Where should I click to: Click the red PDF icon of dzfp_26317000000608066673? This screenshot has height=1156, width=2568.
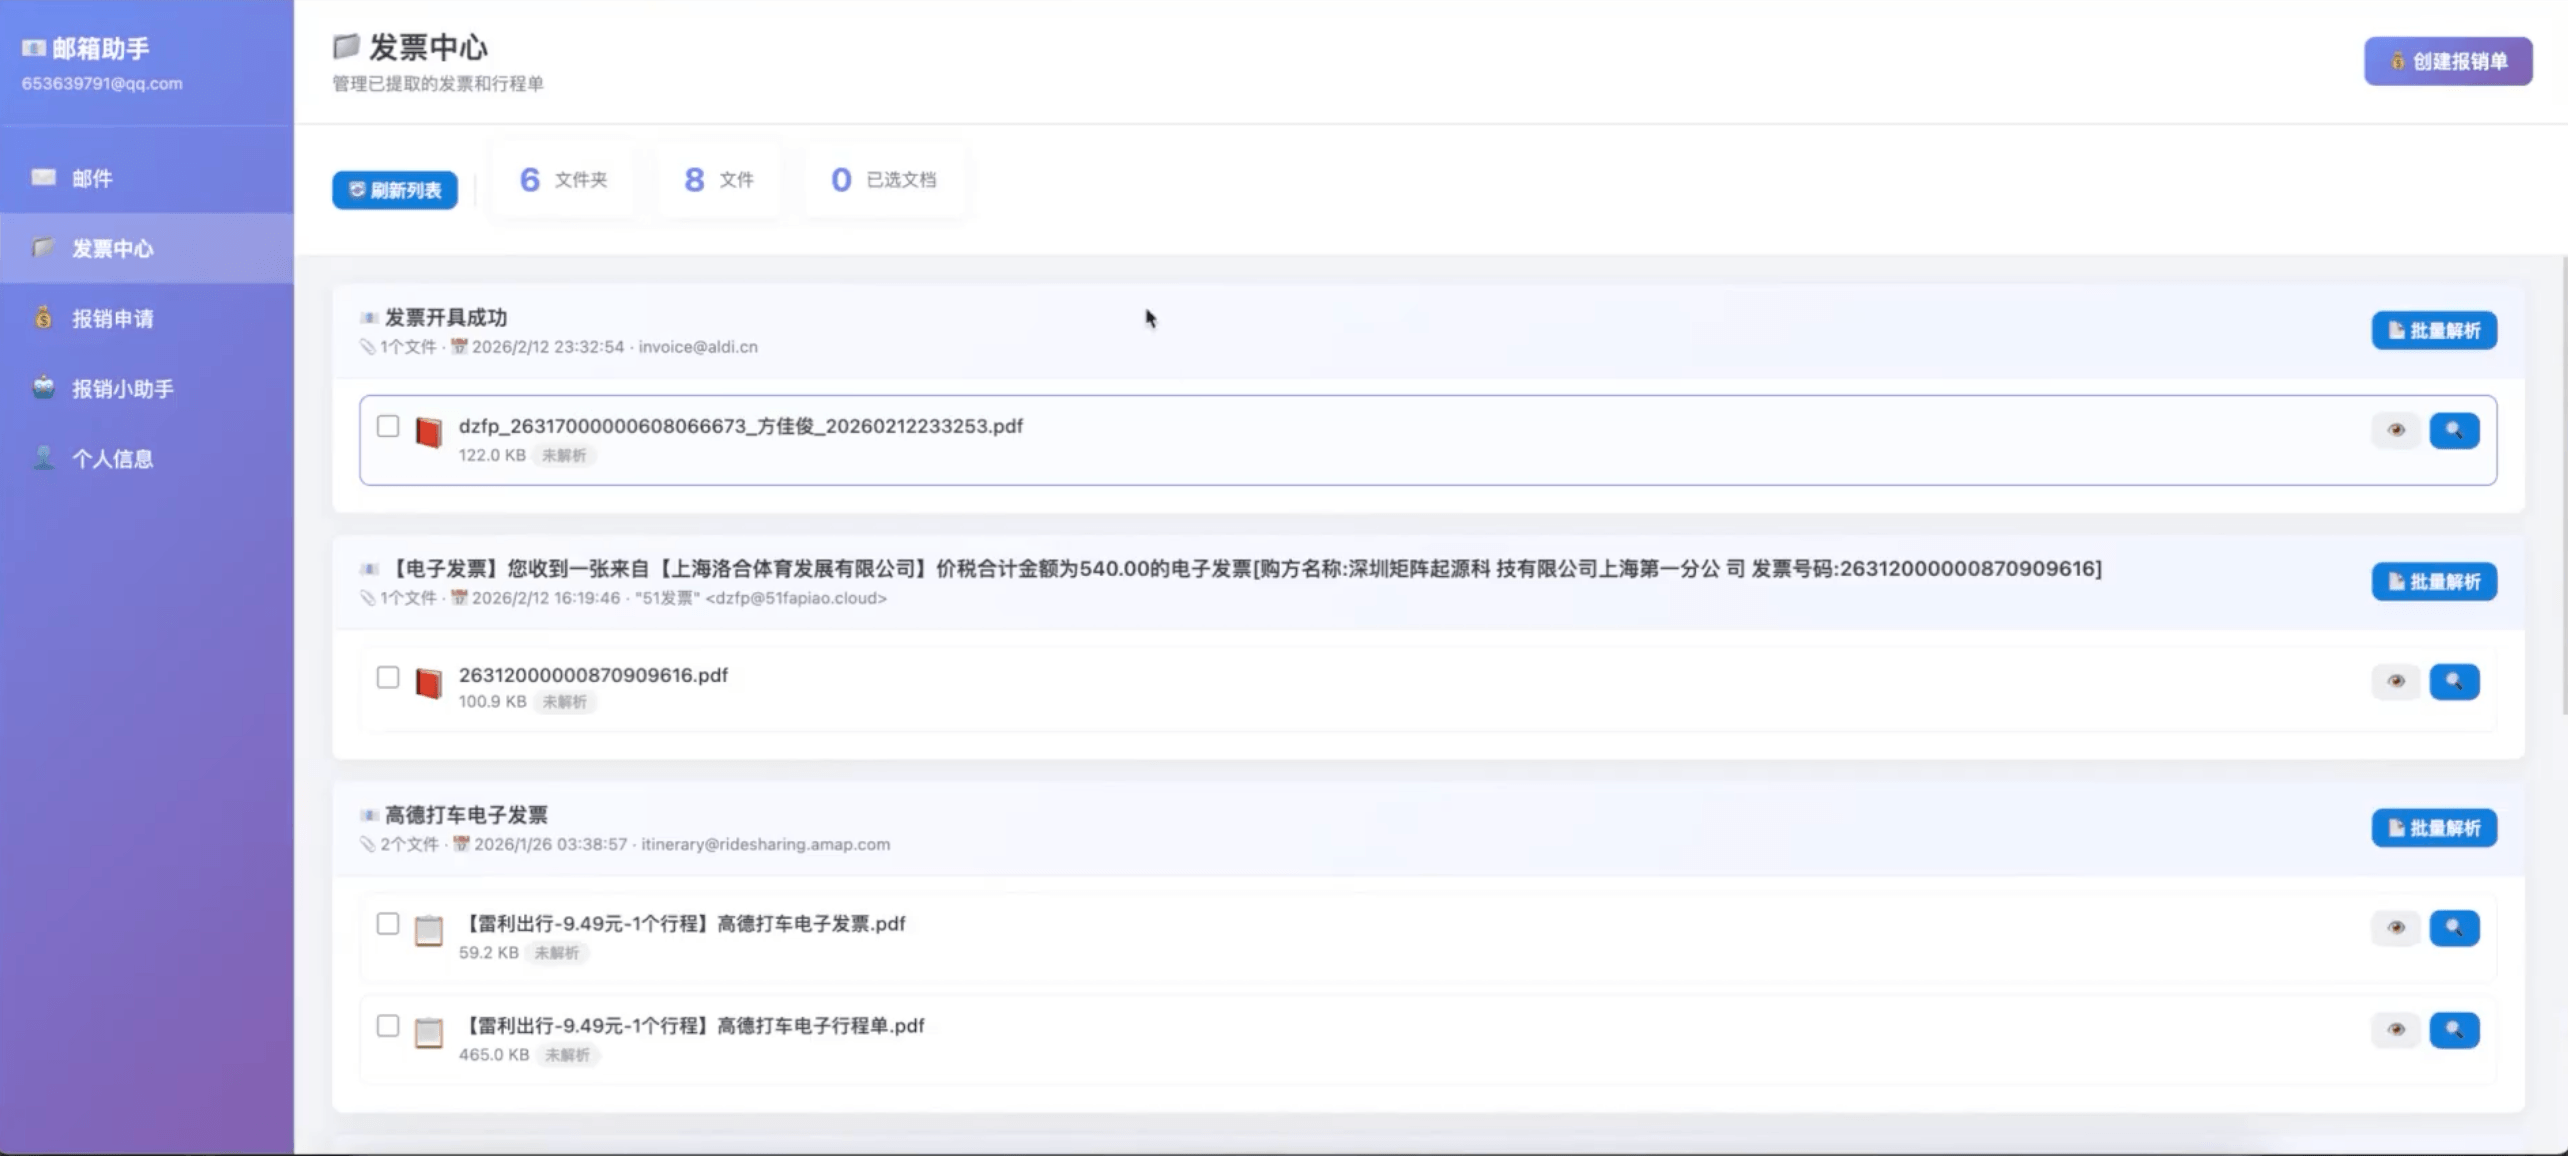point(429,432)
